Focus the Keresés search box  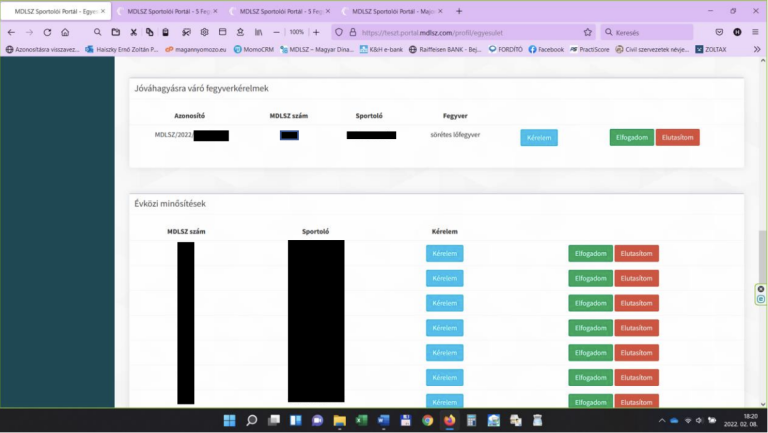tap(650, 32)
